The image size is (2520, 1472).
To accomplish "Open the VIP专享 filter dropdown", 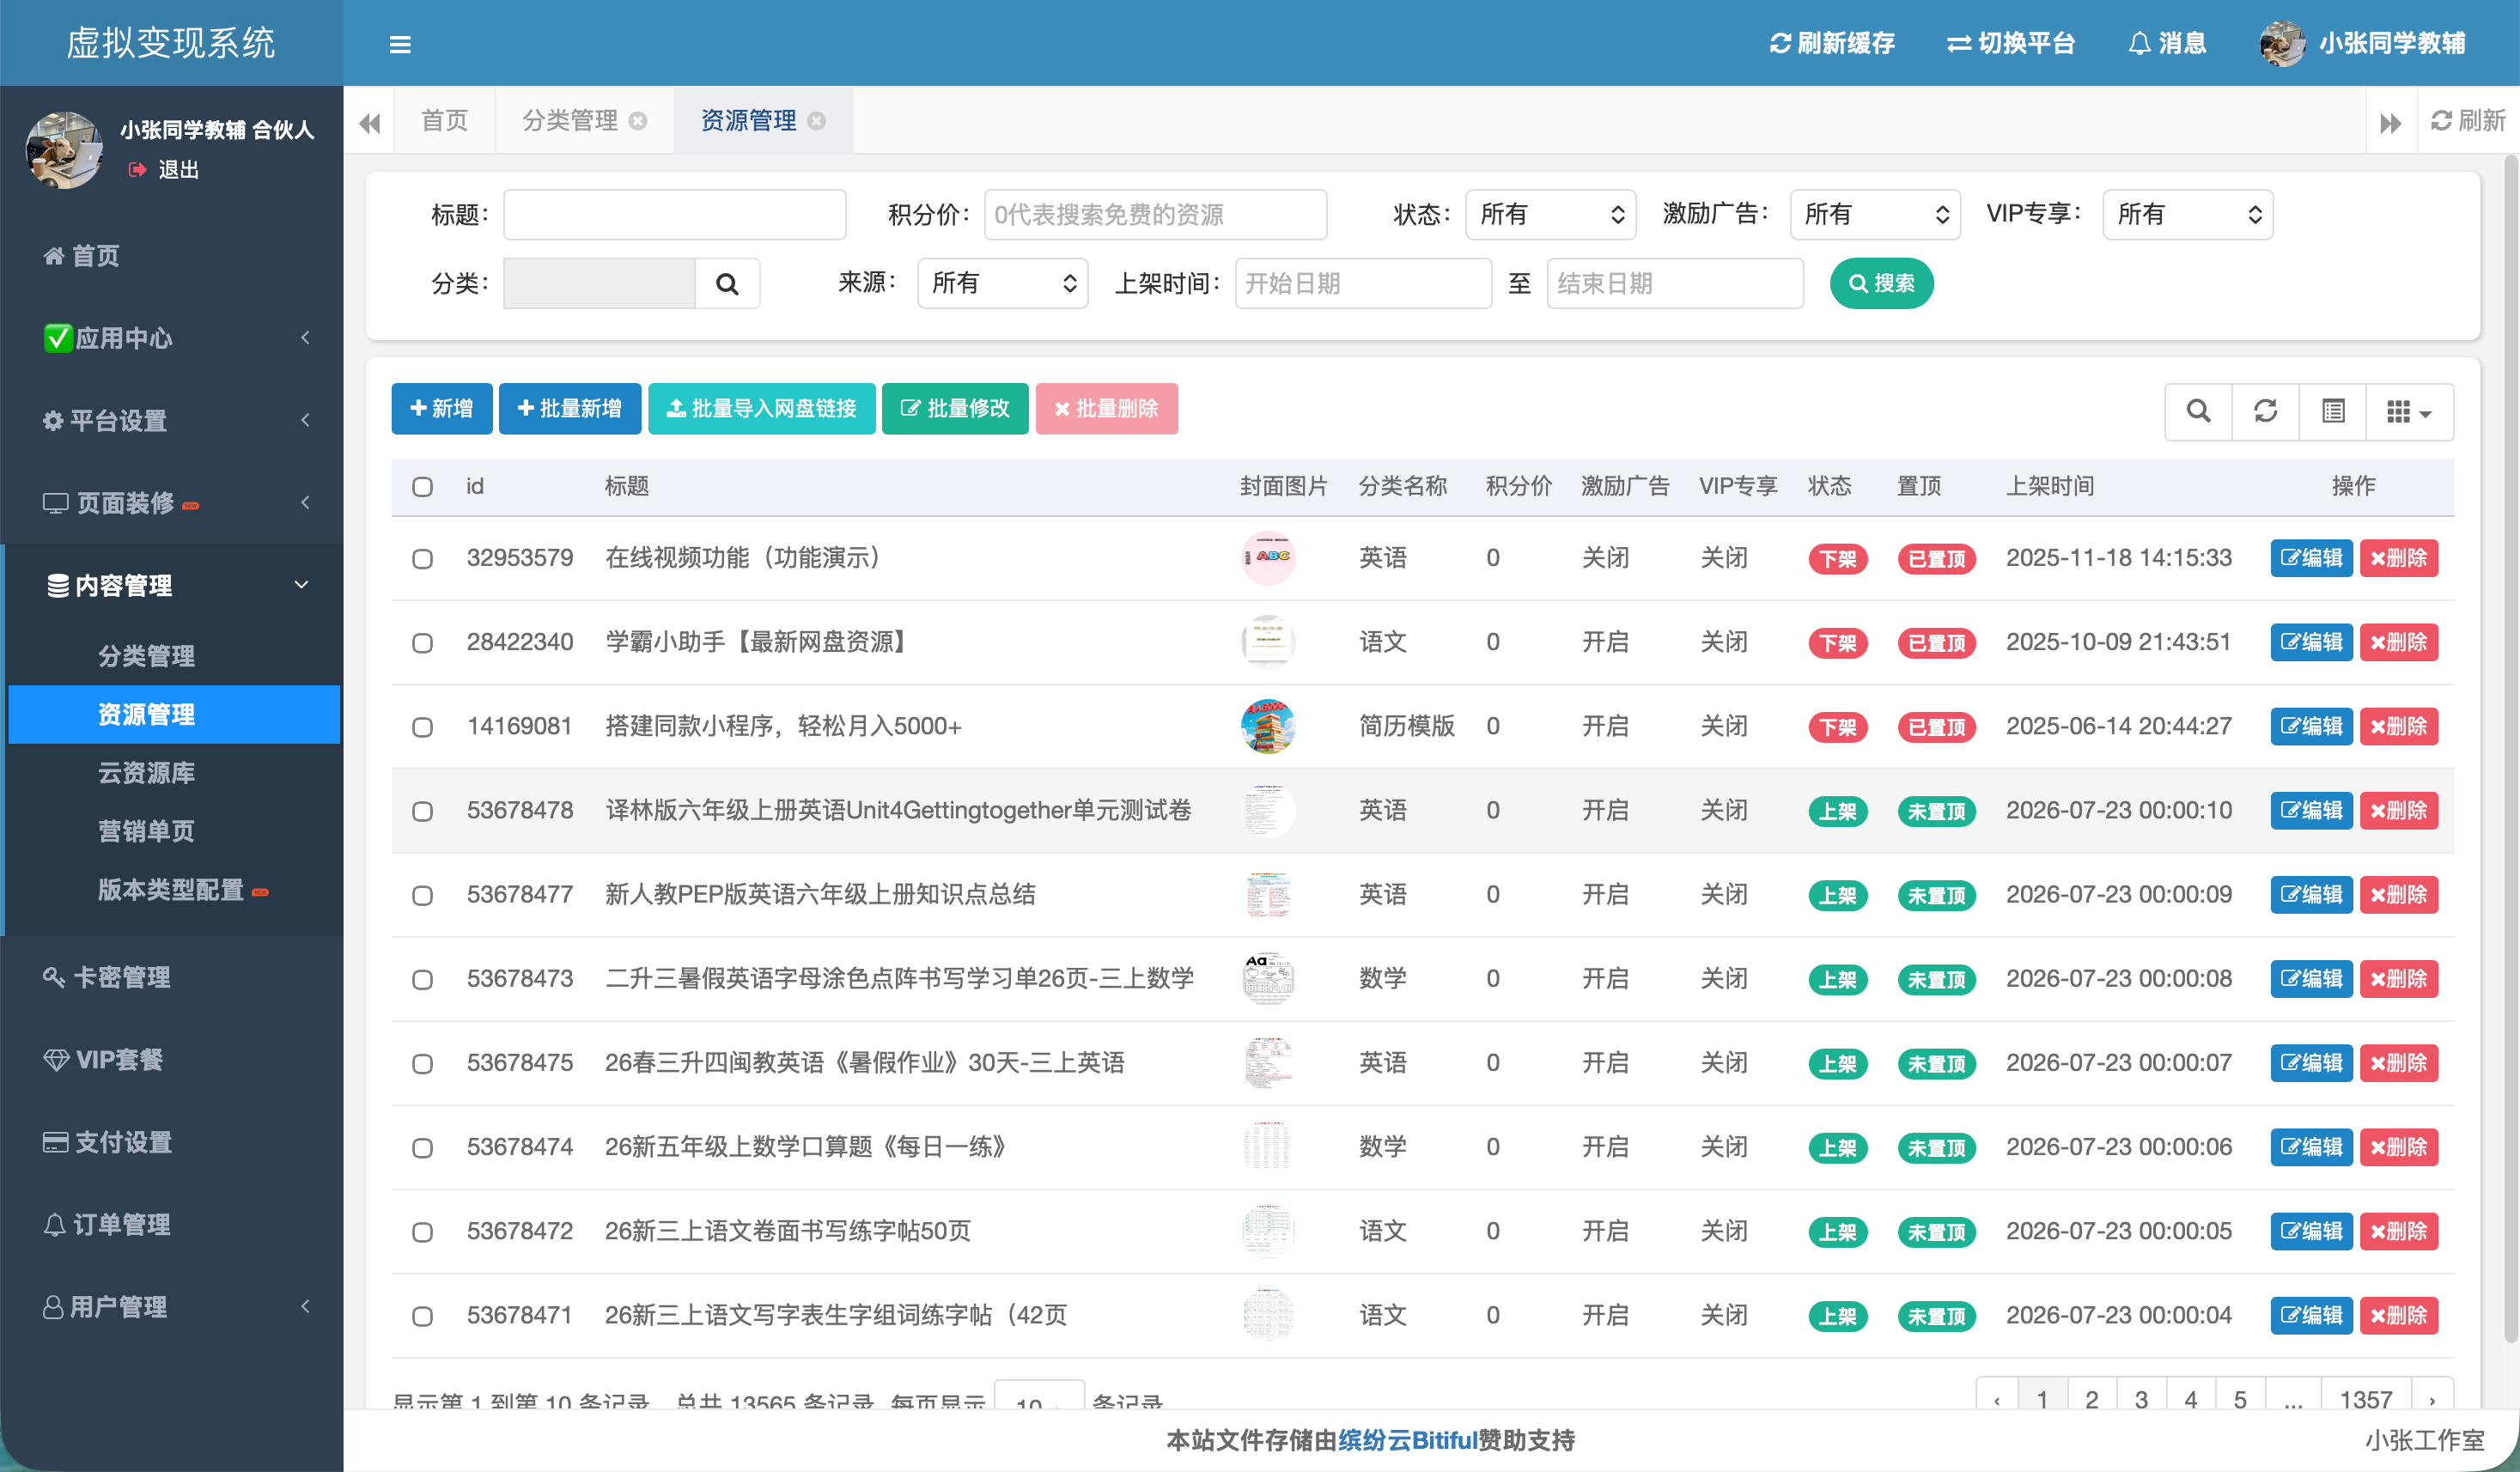I will click(2188, 214).
